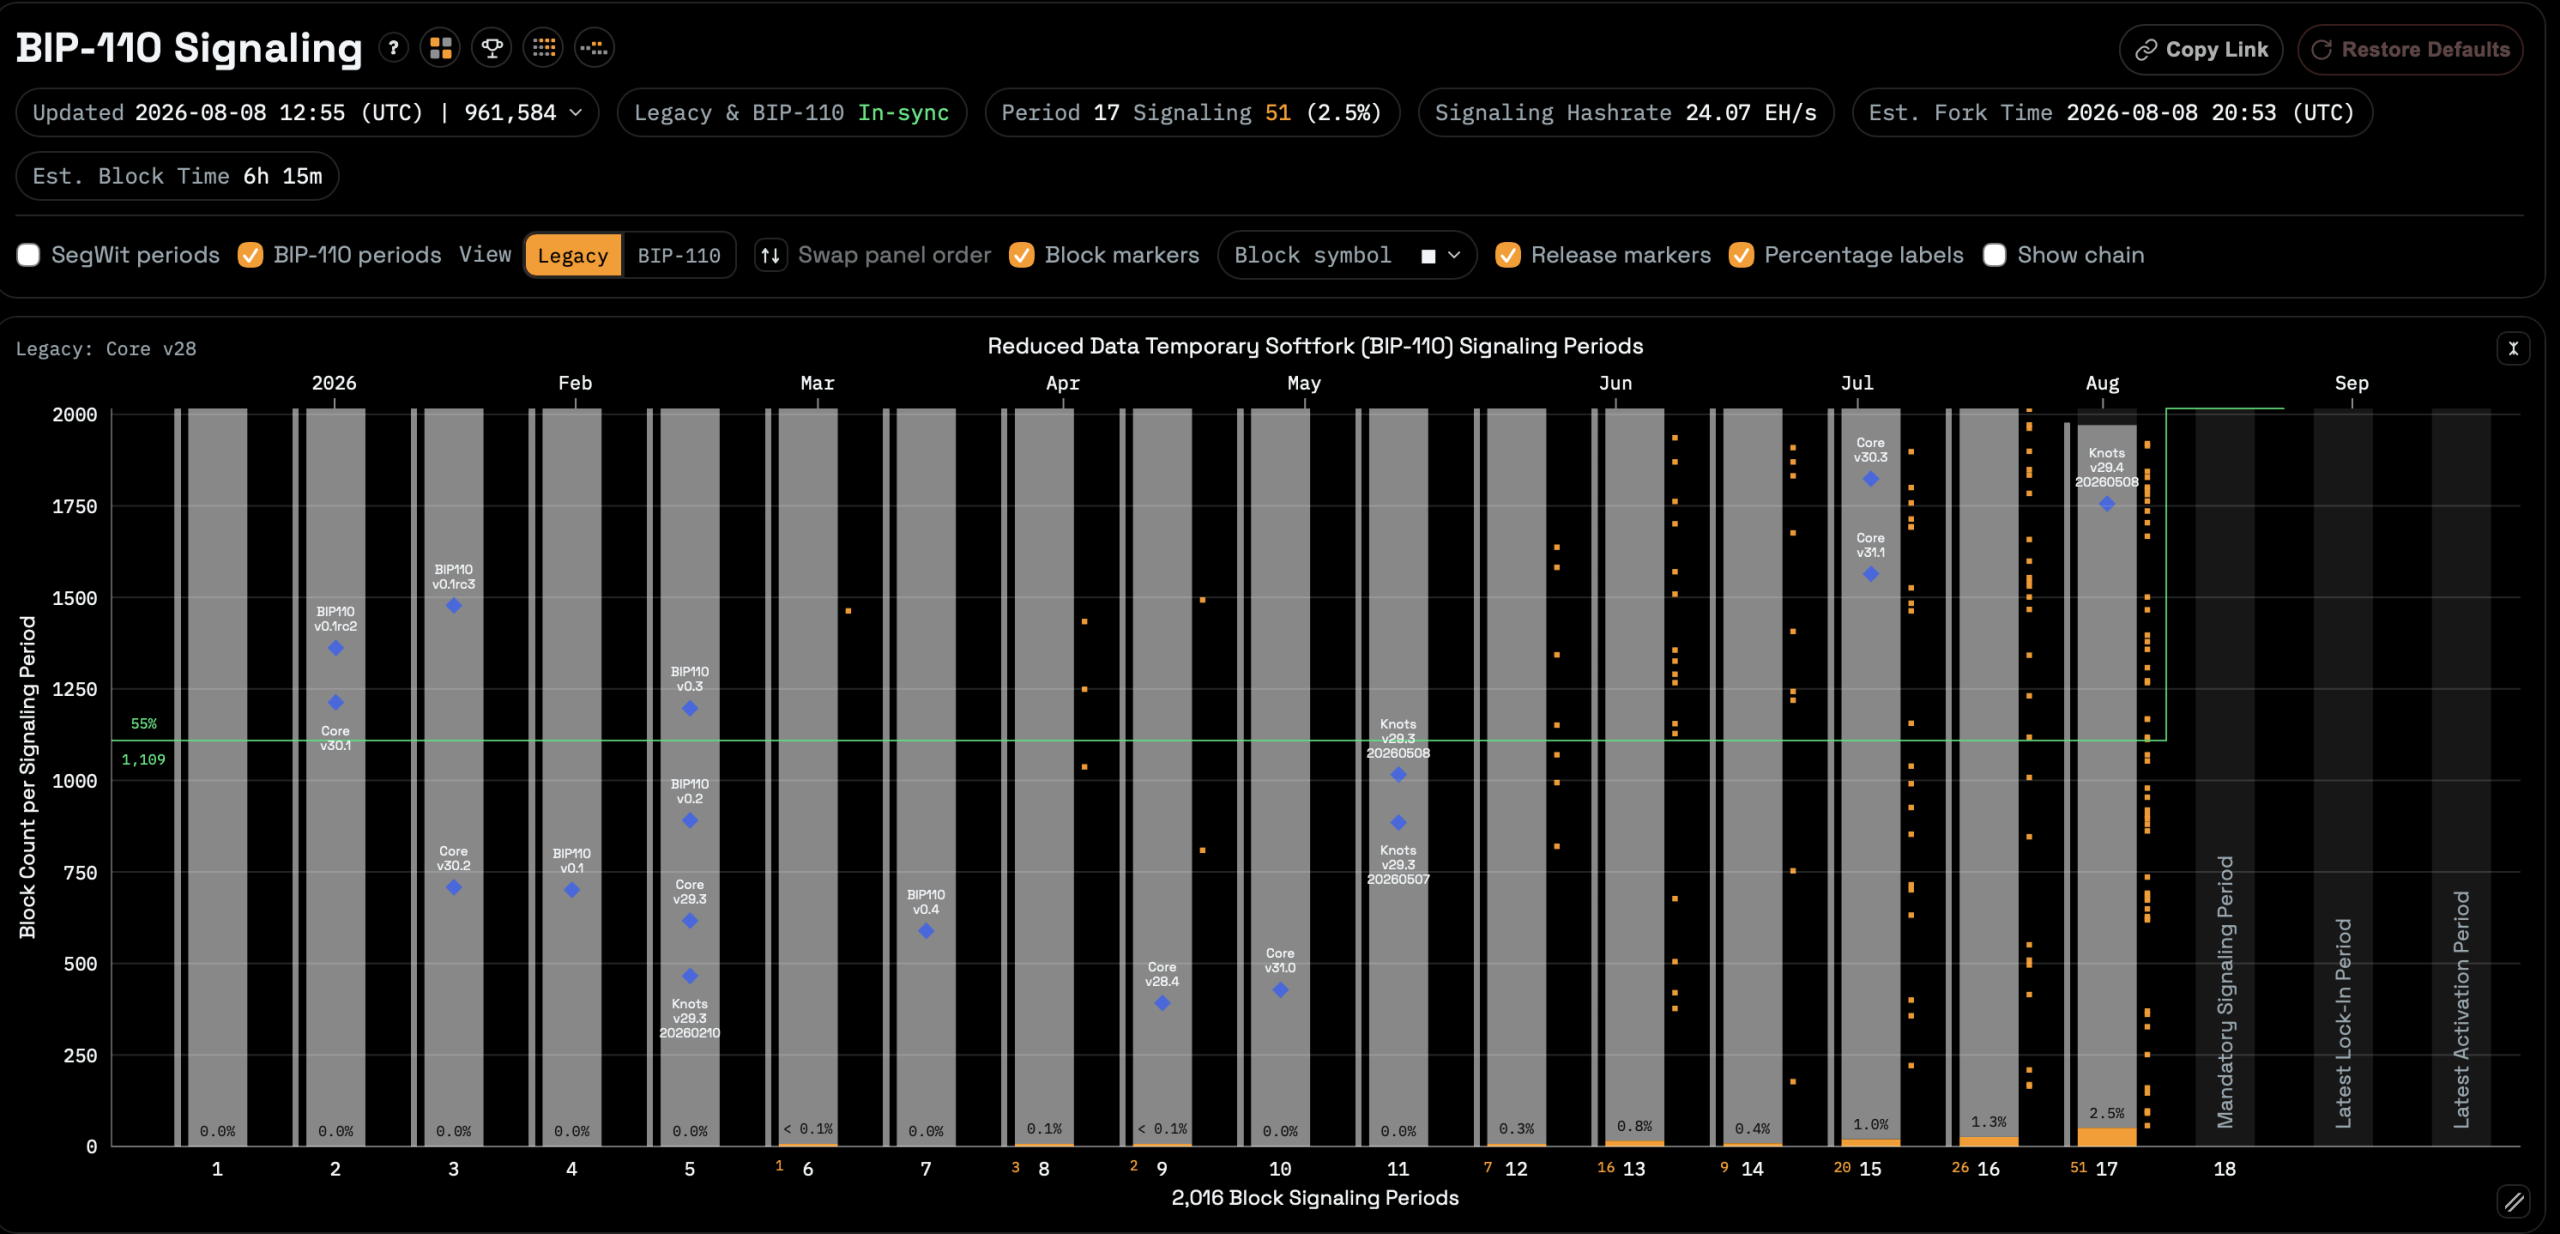Image resolution: width=2560 pixels, height=1234 pixels.
Task: Click the Core v31.0 release diamond marker
Action: click(1281, 990)
